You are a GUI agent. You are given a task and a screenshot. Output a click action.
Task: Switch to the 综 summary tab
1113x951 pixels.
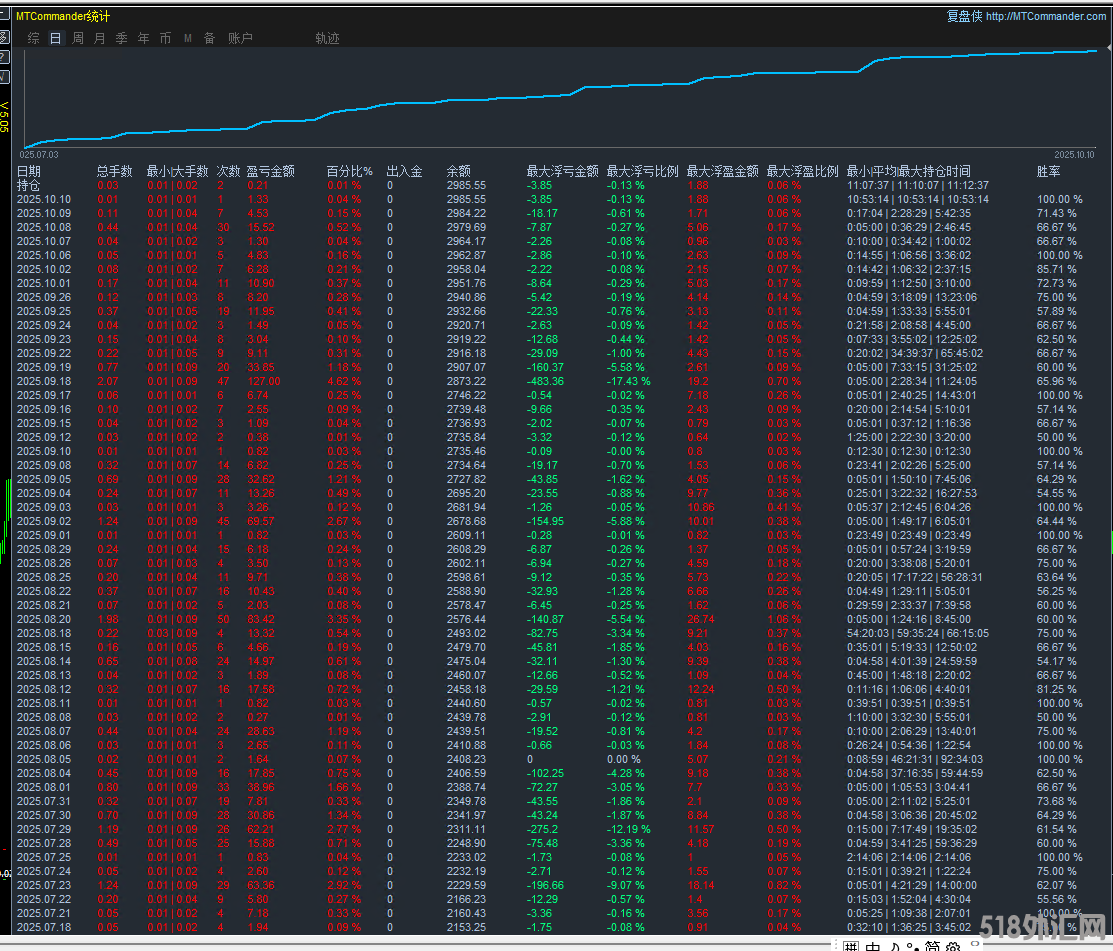pos(34,38)
